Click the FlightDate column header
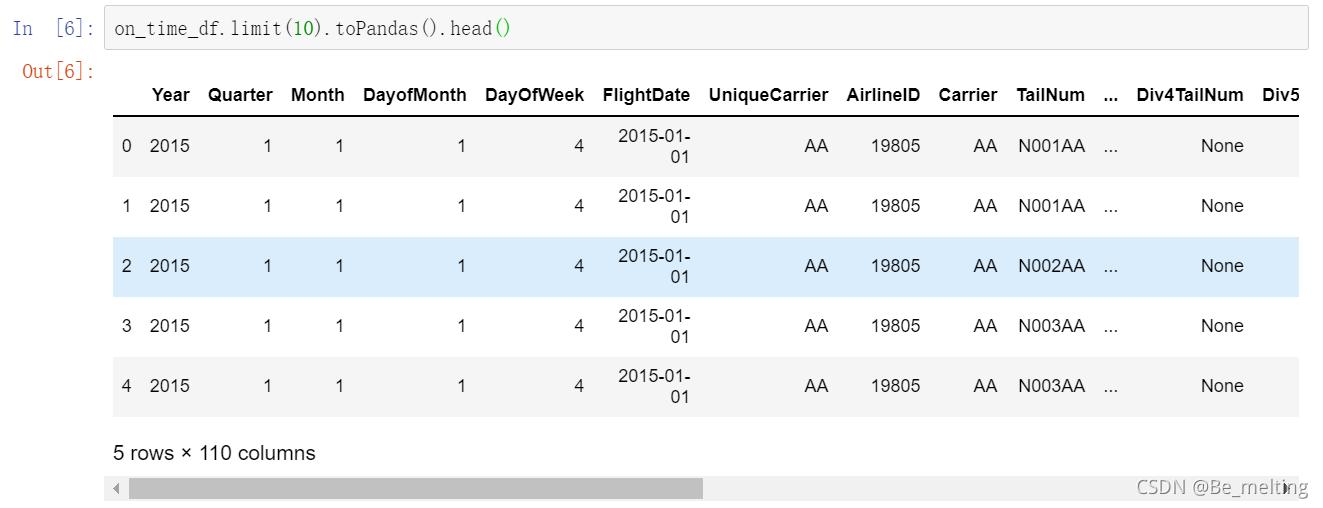Screen dimensions: 1323x508 (646, 95)
